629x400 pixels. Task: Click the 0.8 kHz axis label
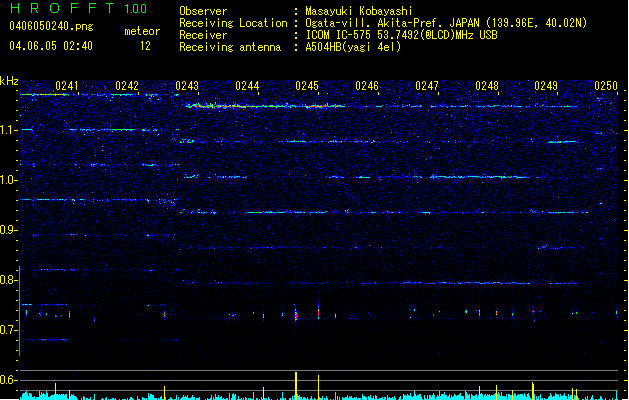pos(8,280)
